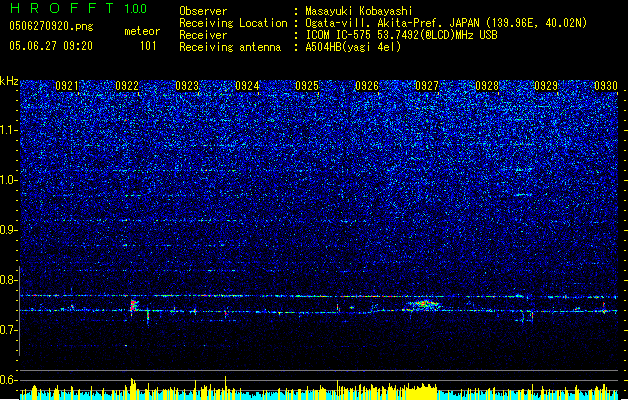Click the 0925 time marker
The image size is (629, 400).
coord(307,86)
